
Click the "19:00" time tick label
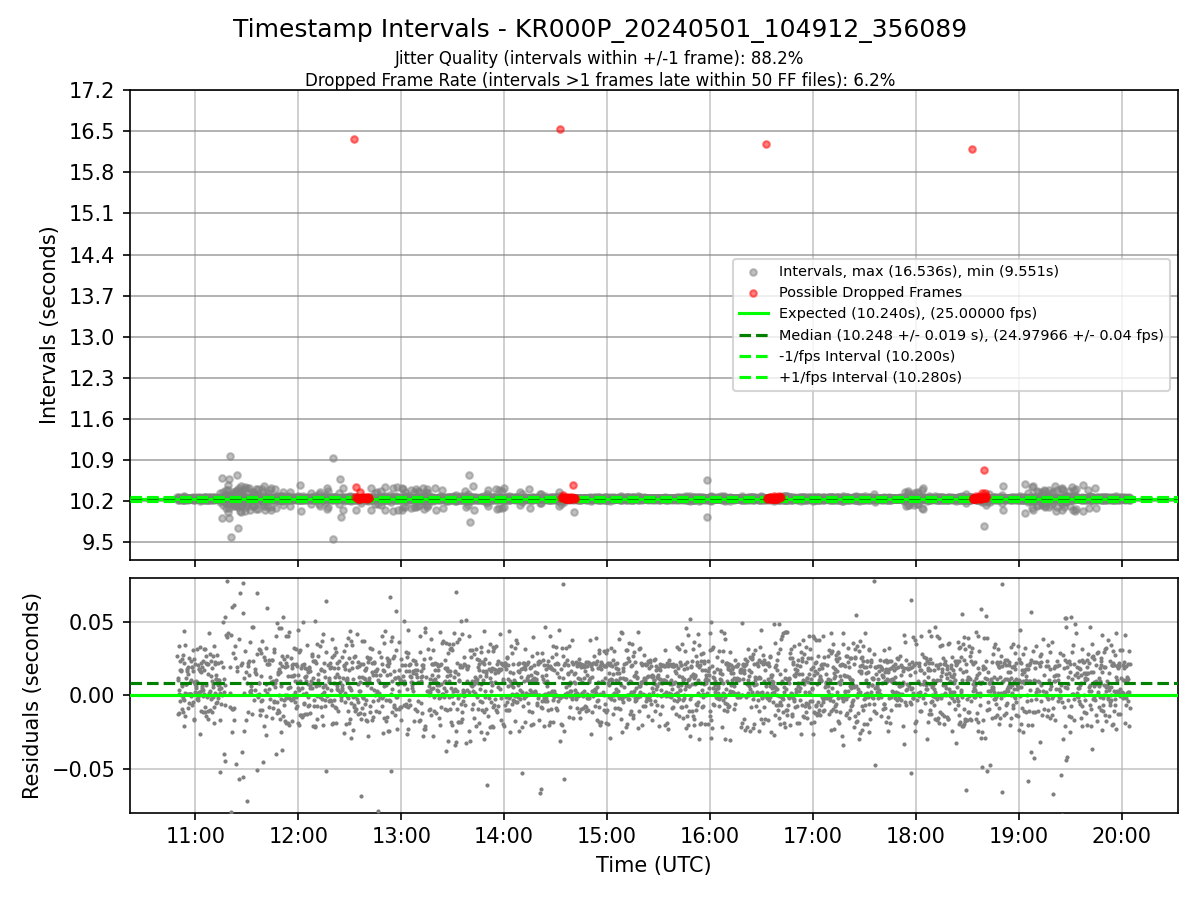coord(1019,834)
